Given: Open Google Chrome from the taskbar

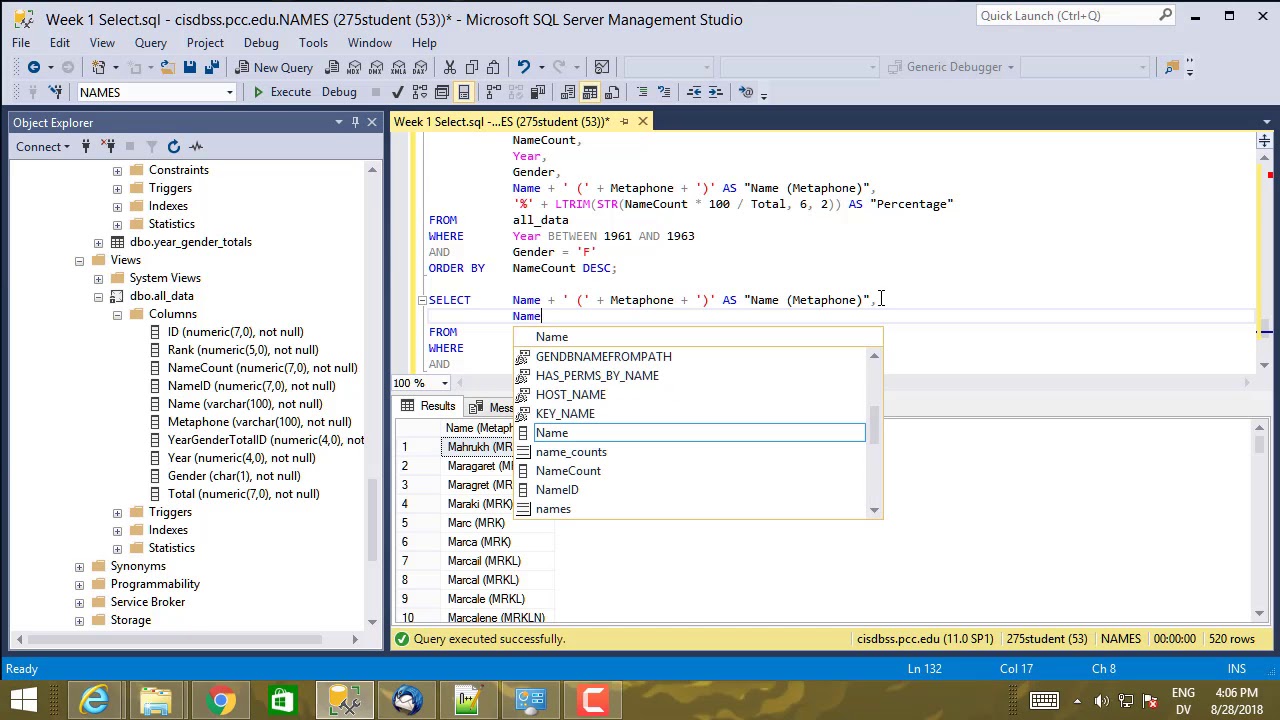Looking at the screenshot, I should tap(220, 698).
